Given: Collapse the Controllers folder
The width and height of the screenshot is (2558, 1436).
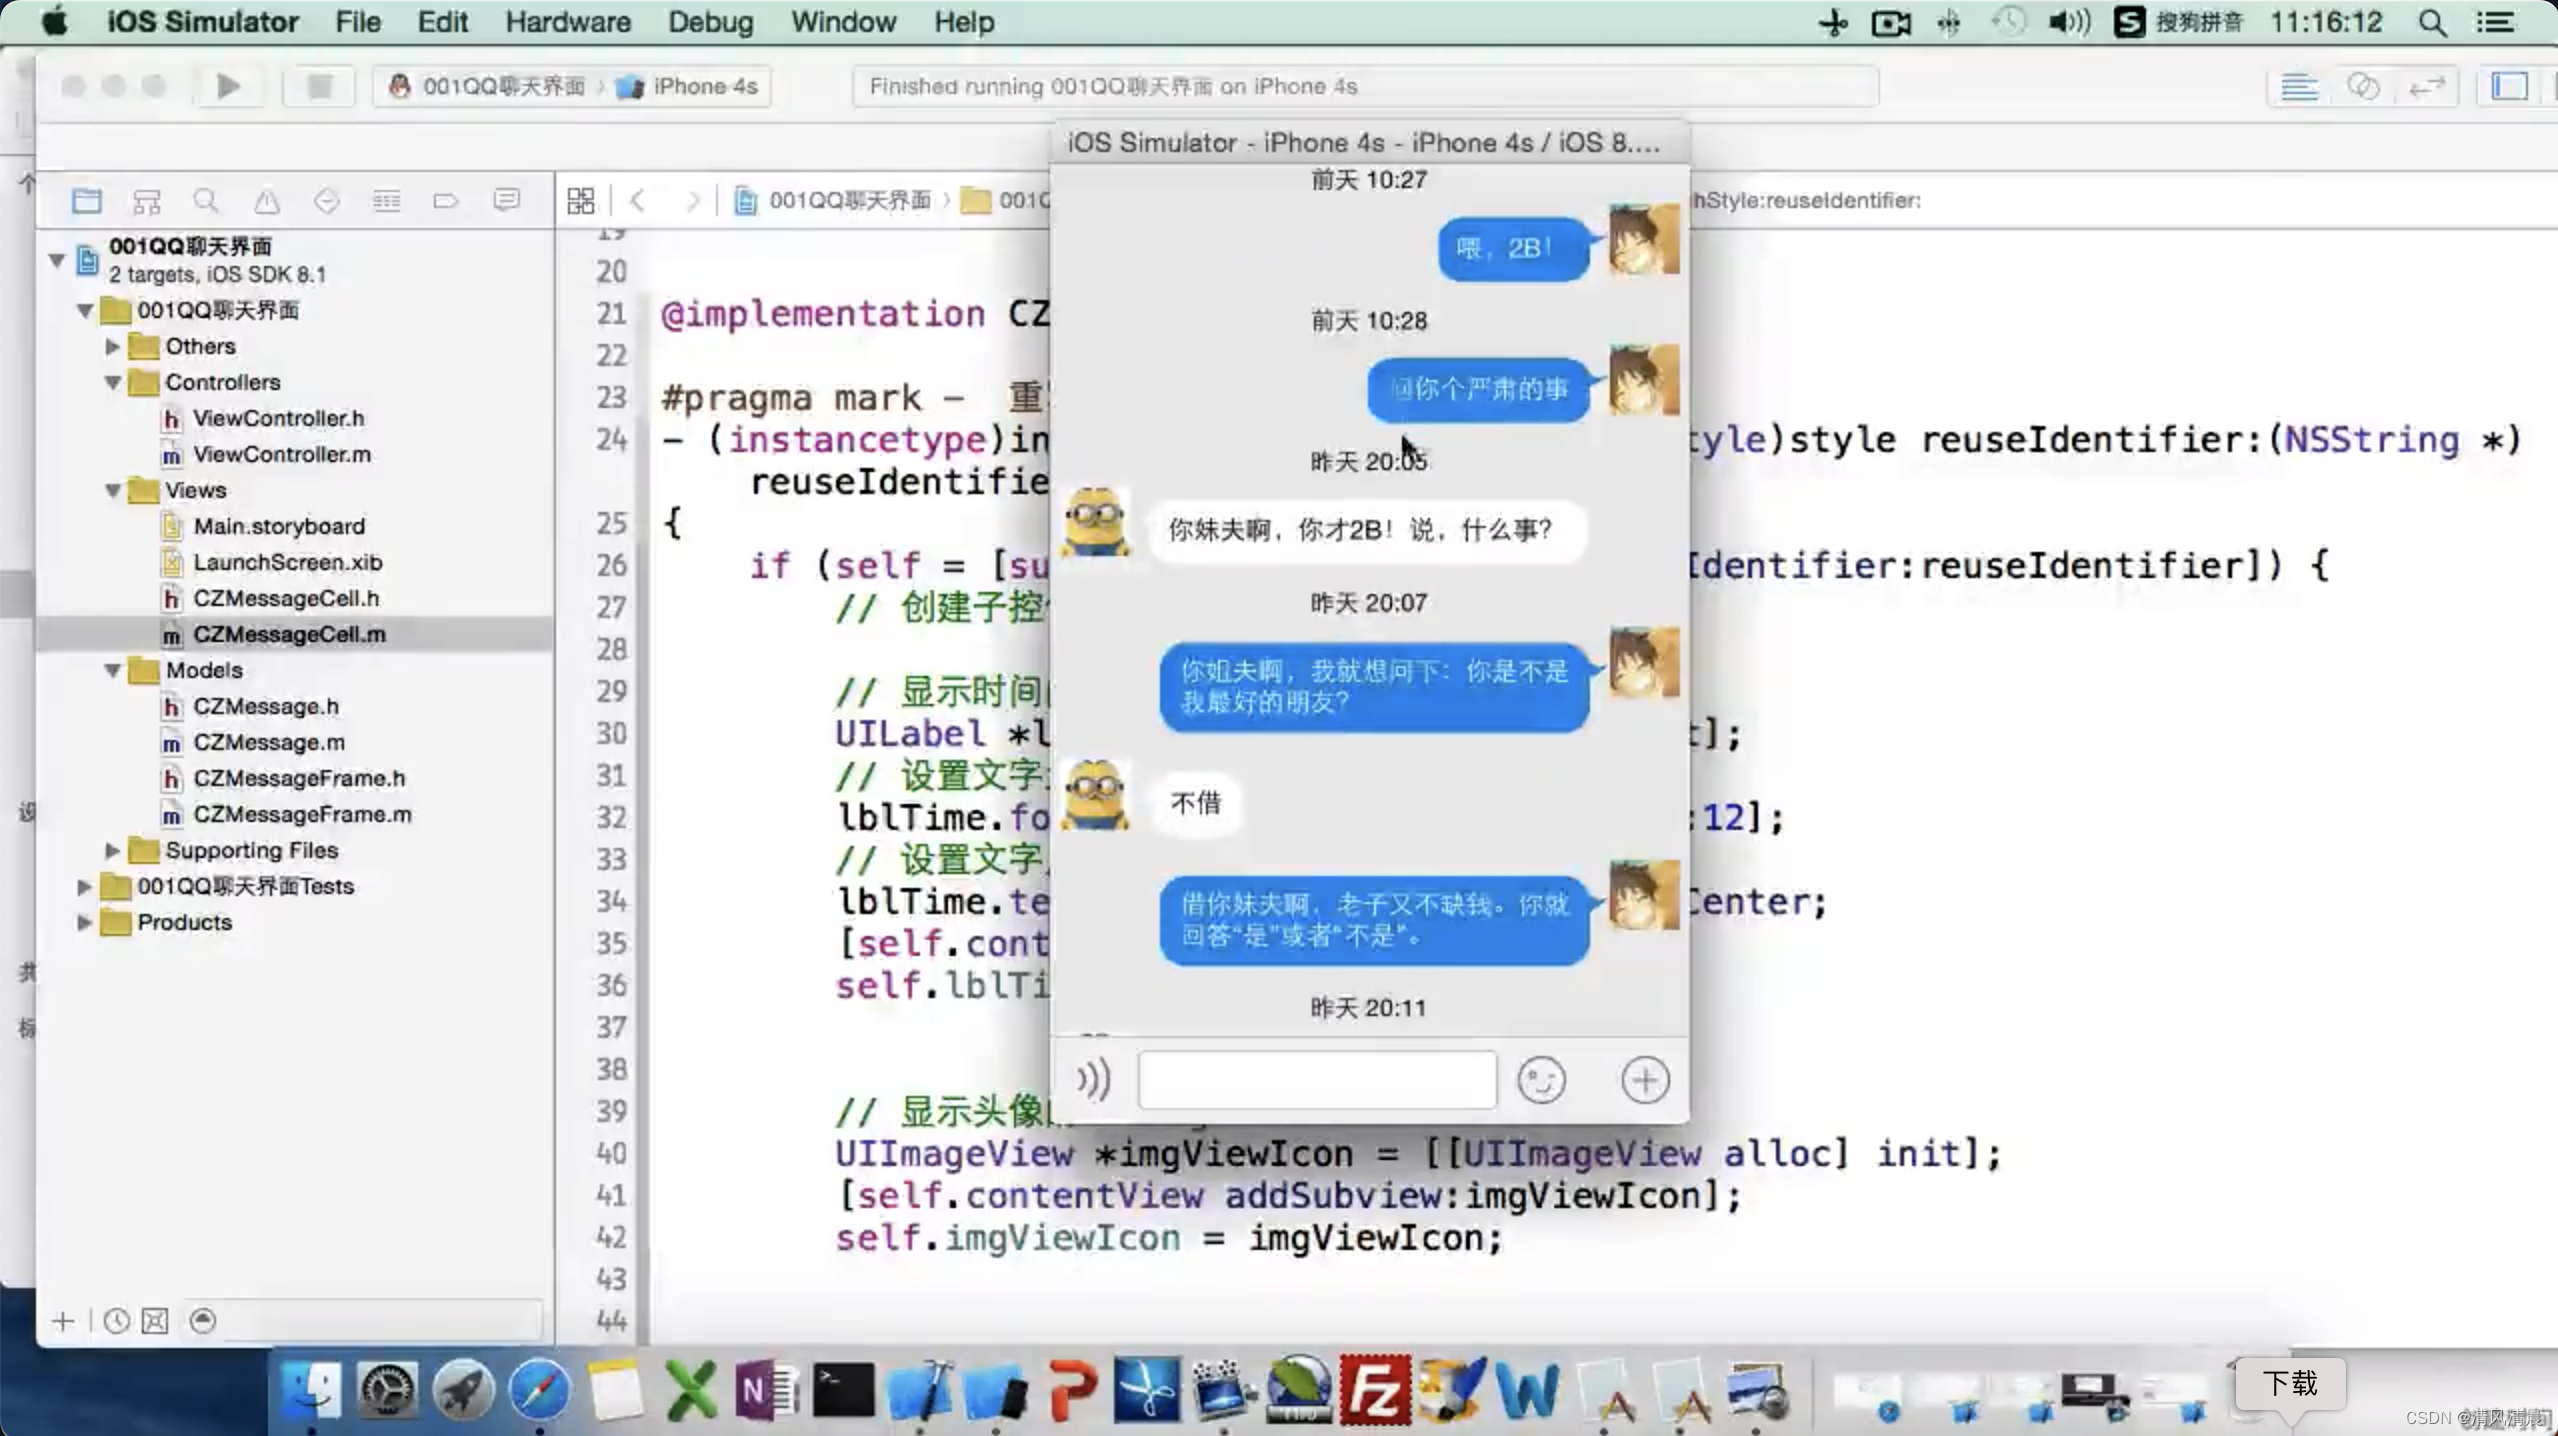Looking at the screenshot, I should point(113,383).
